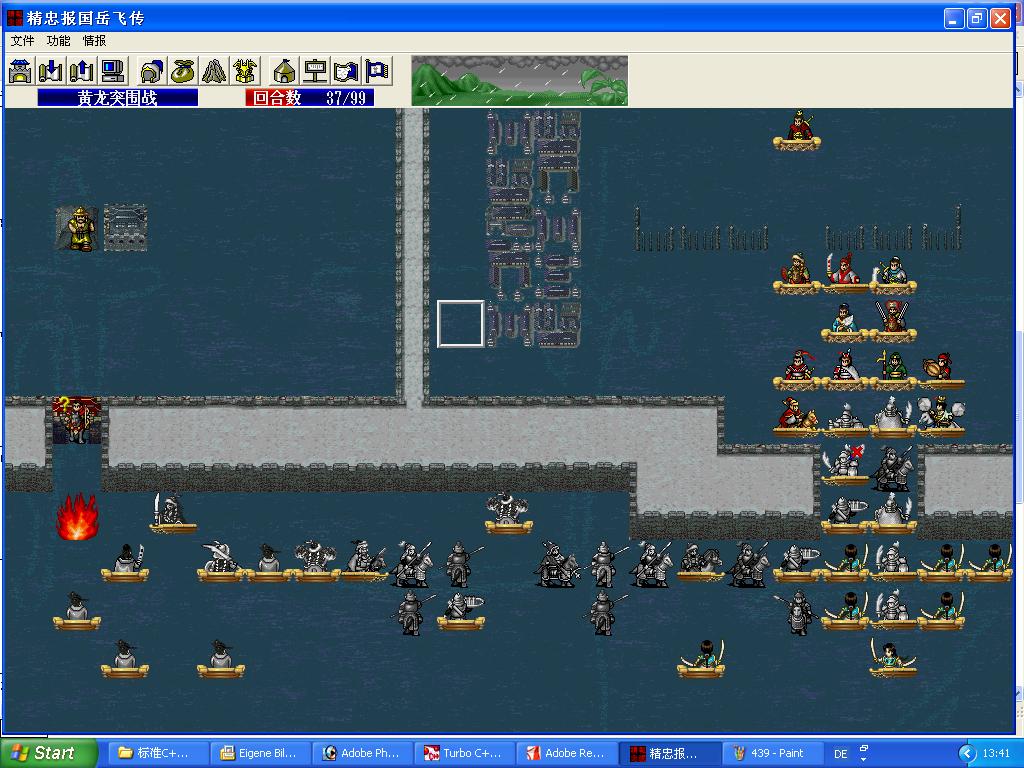The image size is (1024, 768).
Task: Click the white square map cursor
Action: coord(460,323)
